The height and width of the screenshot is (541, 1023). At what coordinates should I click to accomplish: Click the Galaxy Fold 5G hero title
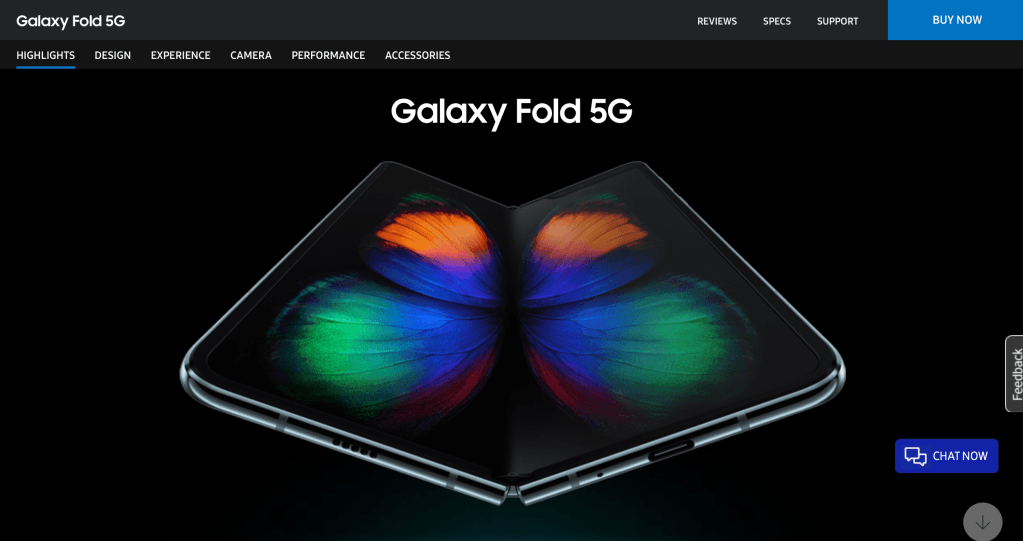[512, 112]
